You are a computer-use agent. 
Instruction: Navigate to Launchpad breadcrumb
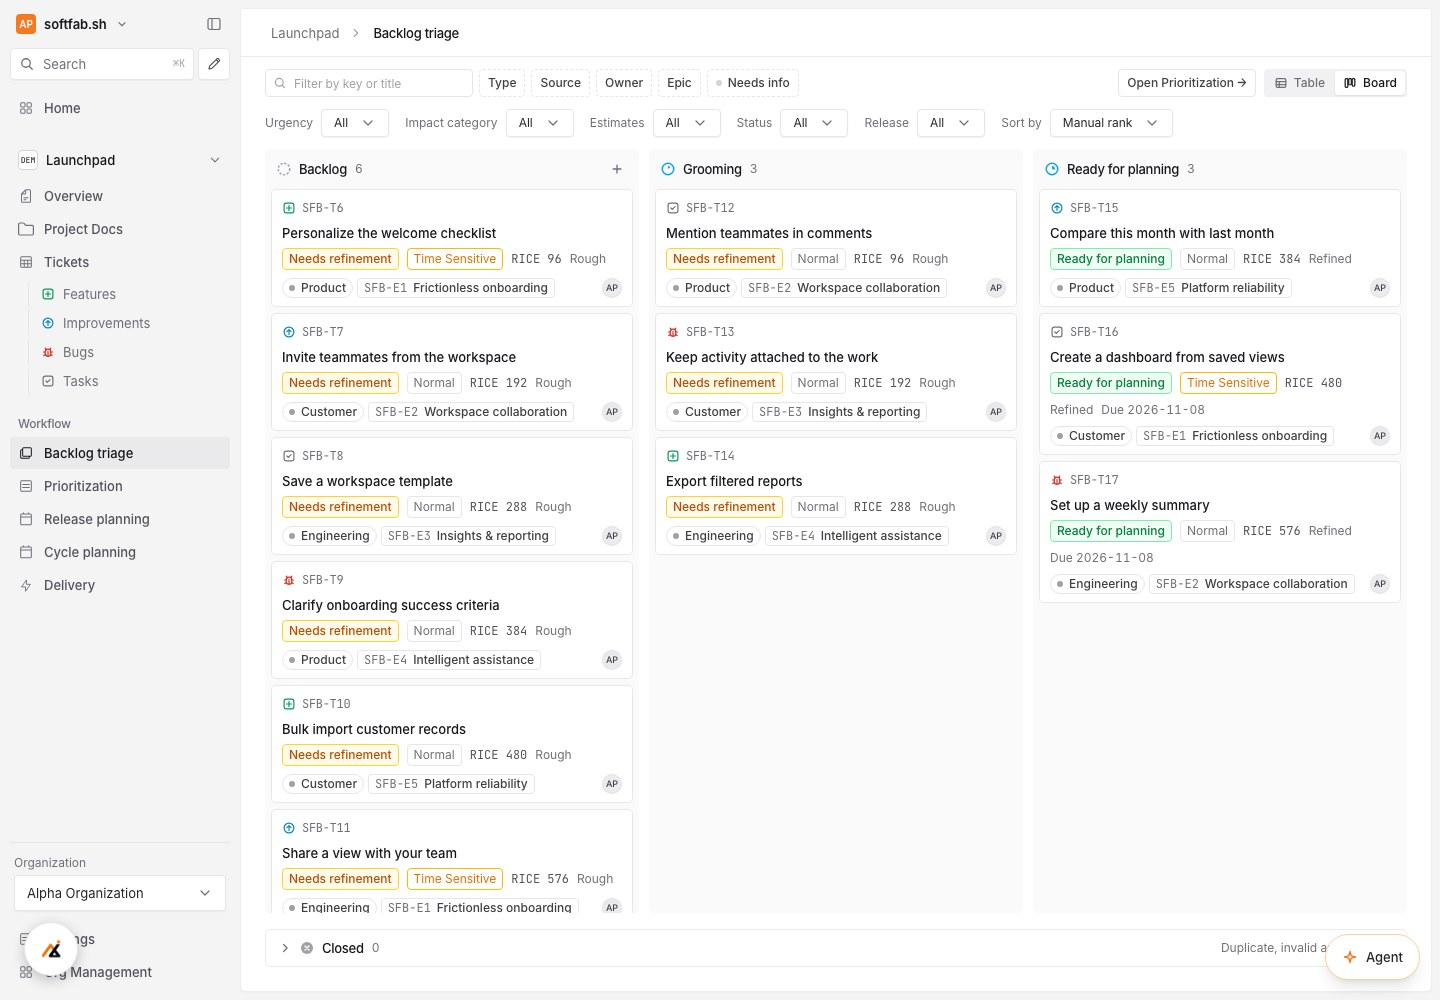pos(305,33)
